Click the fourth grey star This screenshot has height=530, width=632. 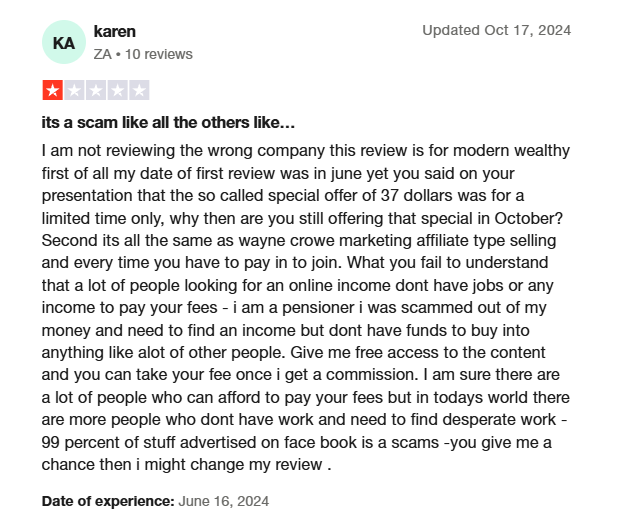tap(118, 90)
